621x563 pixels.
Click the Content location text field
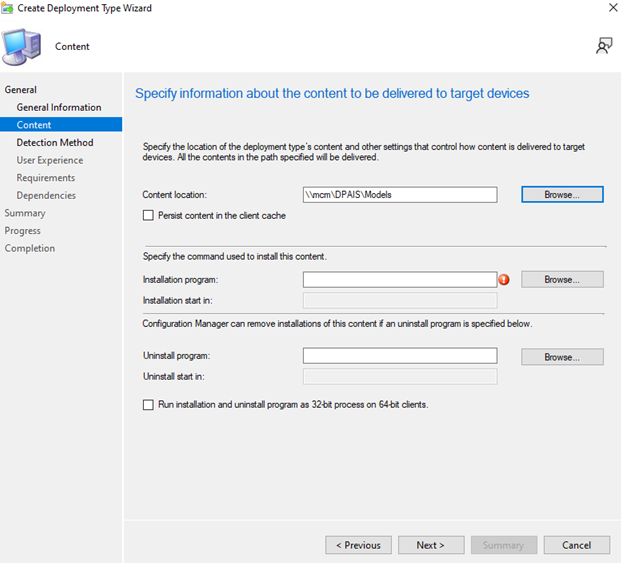(400, 195)
